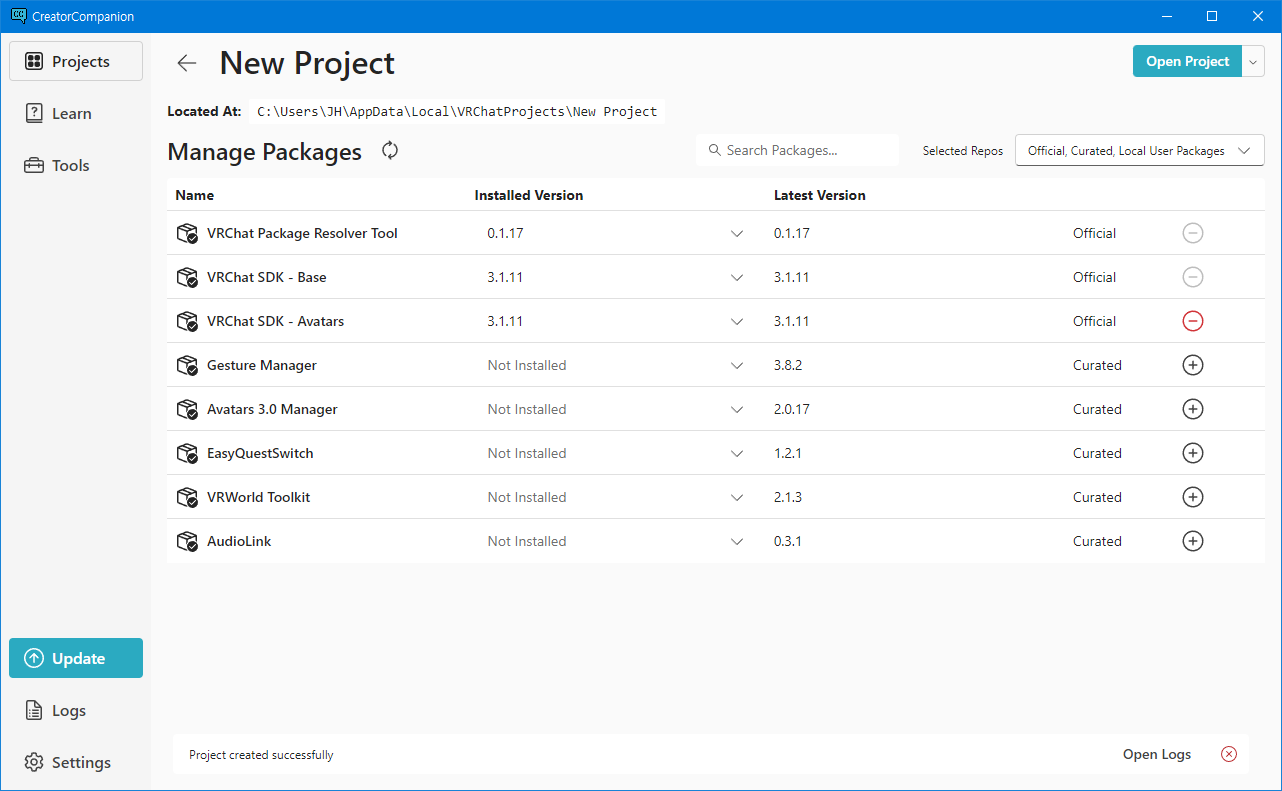Minimize the CreatorCompanion window

[x=1166, y=16]
